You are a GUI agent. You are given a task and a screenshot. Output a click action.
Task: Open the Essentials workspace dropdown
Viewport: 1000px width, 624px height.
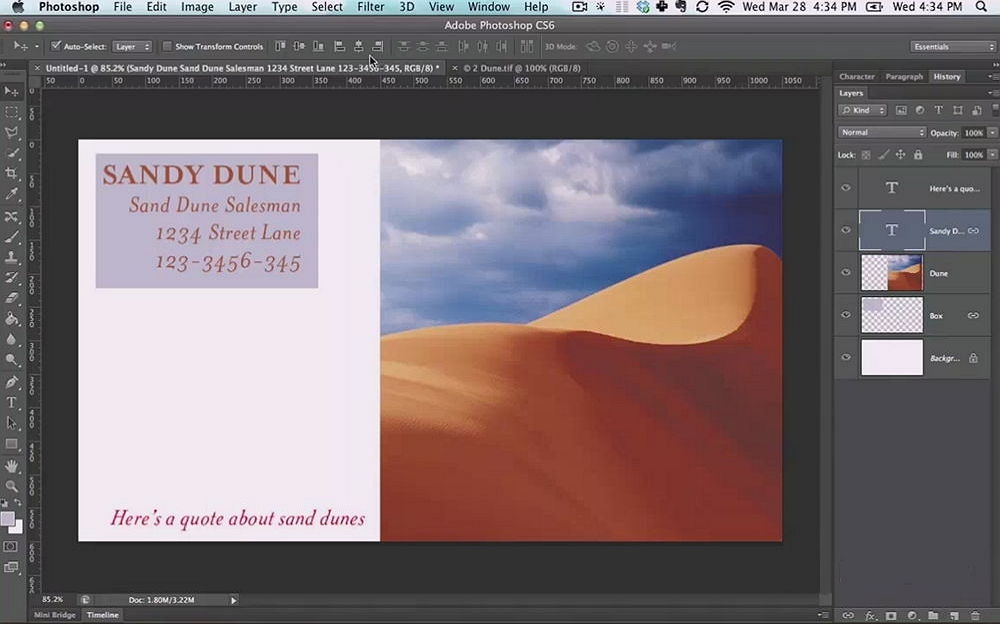coord(953,47)
